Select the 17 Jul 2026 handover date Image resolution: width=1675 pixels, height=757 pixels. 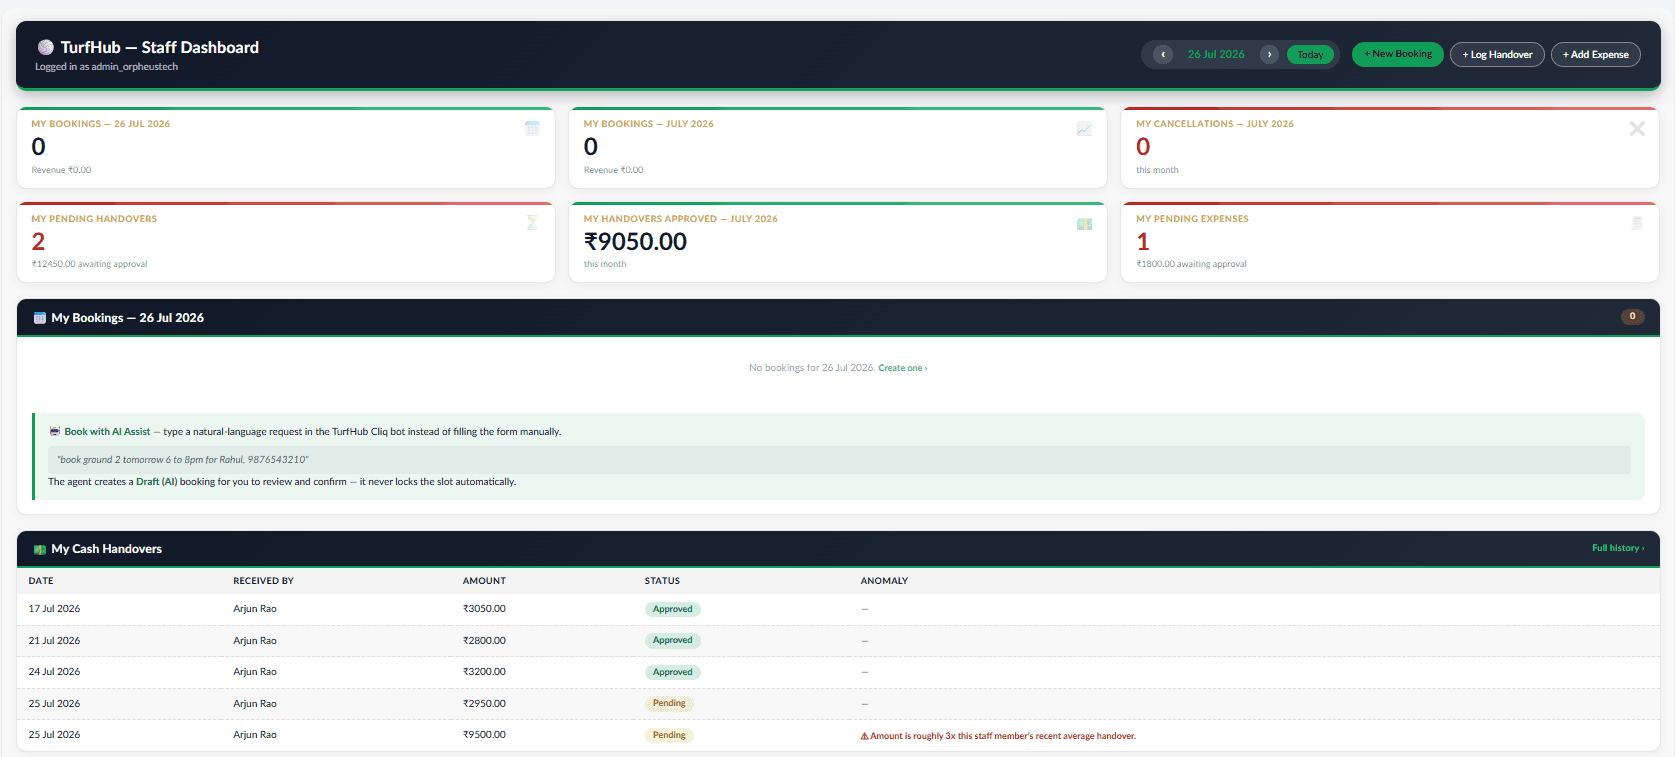54,609
